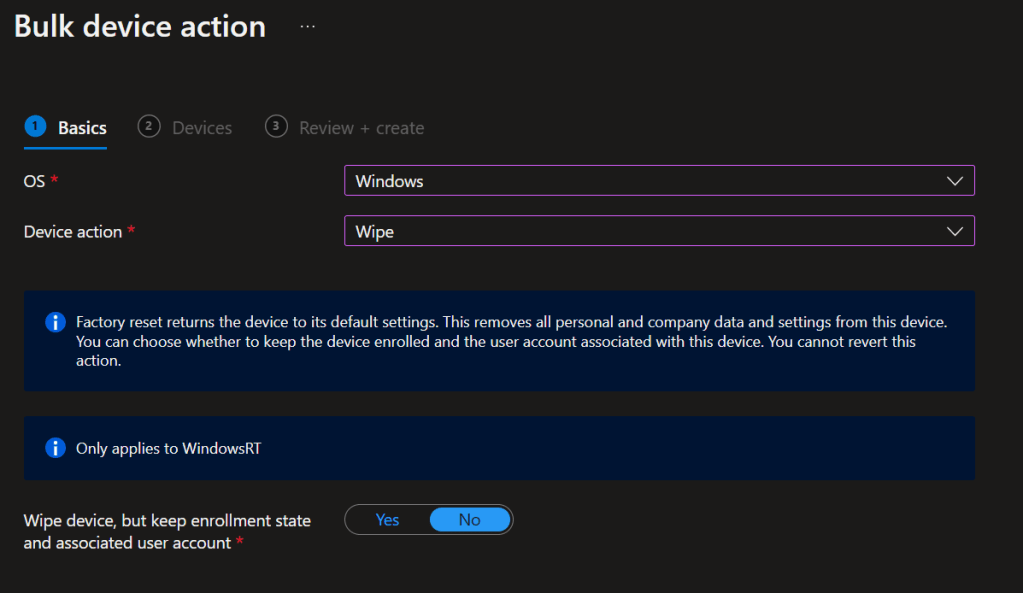Click the info icon in the factory reset notice
This screenshot has height=593, width=1023.
point(55,322)
